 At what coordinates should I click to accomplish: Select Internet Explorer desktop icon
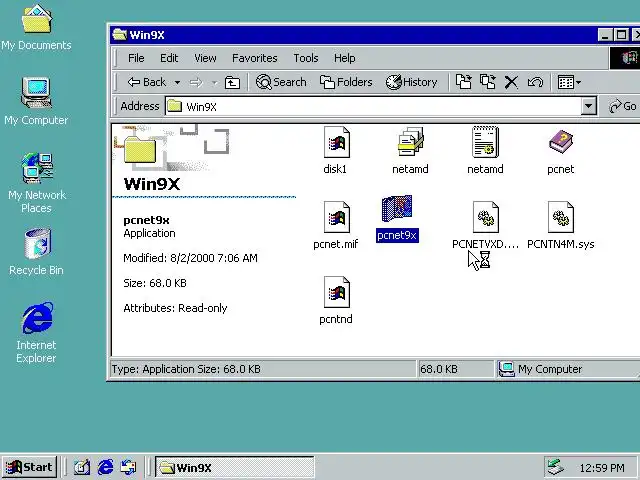coord(37,333)
